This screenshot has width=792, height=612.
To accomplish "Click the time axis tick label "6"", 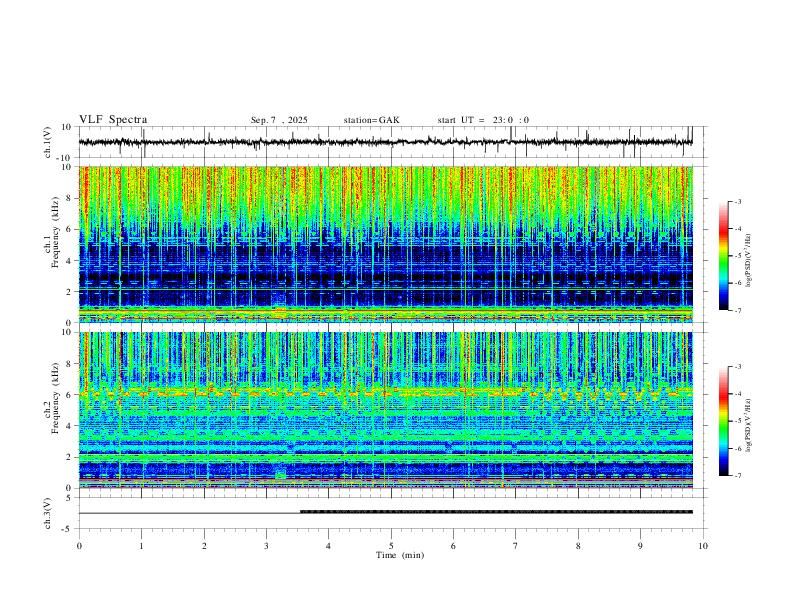I will pos(453,546).
